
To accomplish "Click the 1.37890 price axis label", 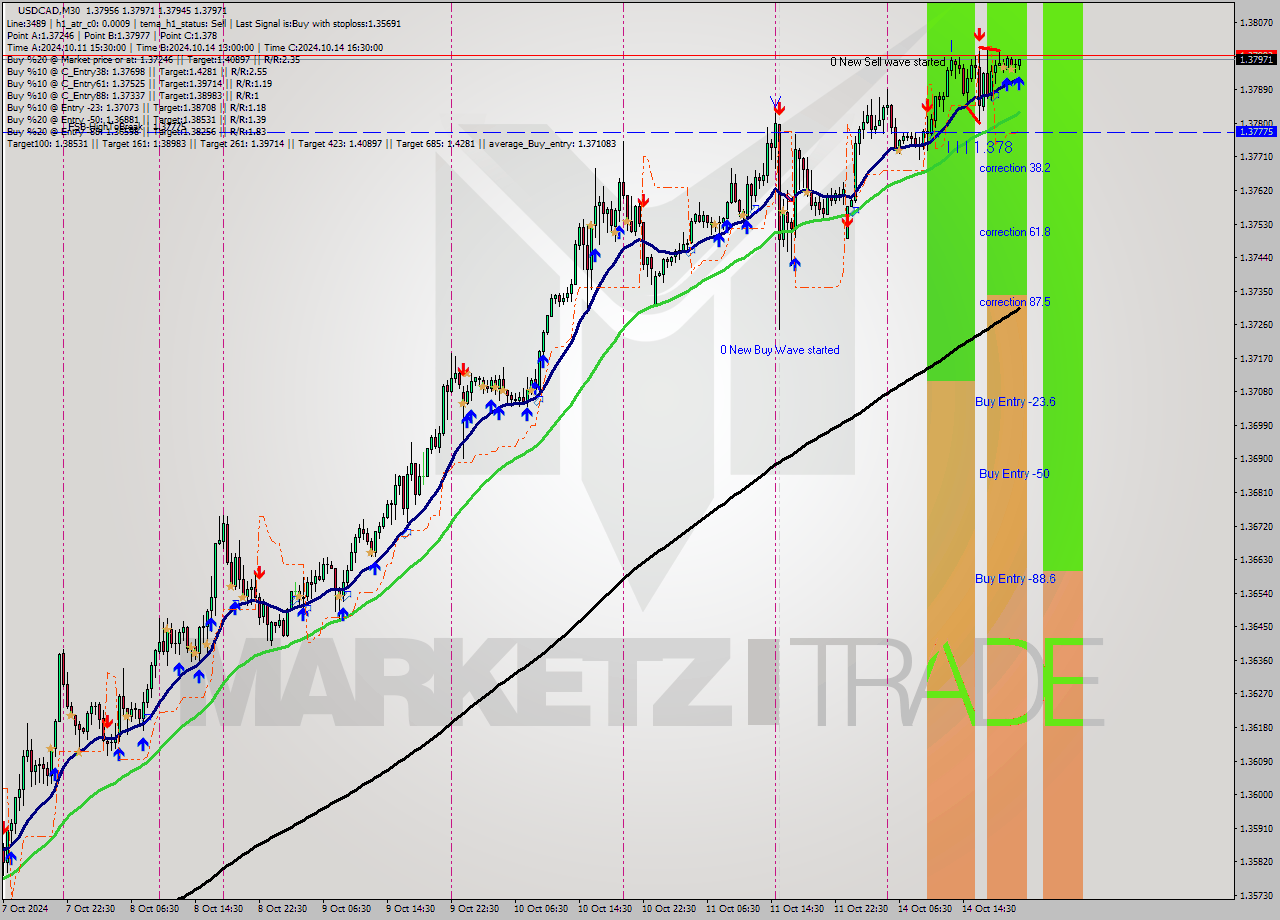I will pos(1256,89).
